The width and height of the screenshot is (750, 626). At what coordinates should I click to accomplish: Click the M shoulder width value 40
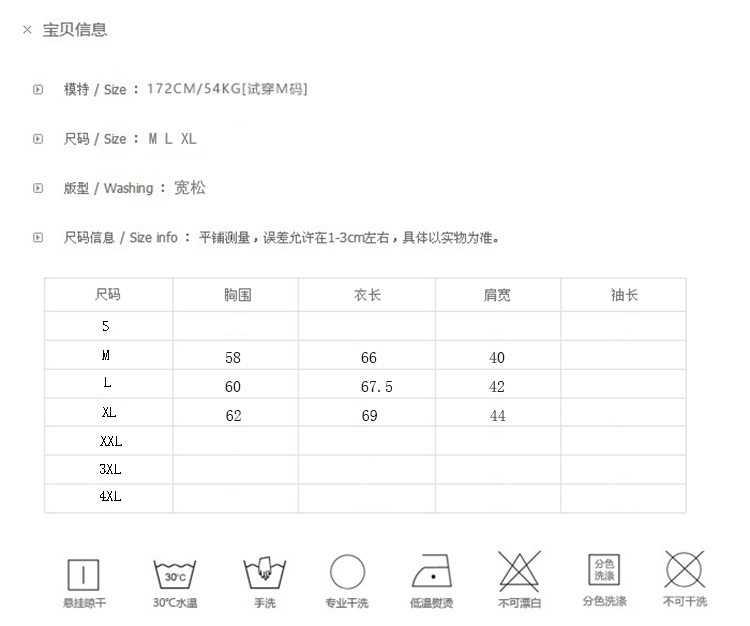[x=497, y=358]
